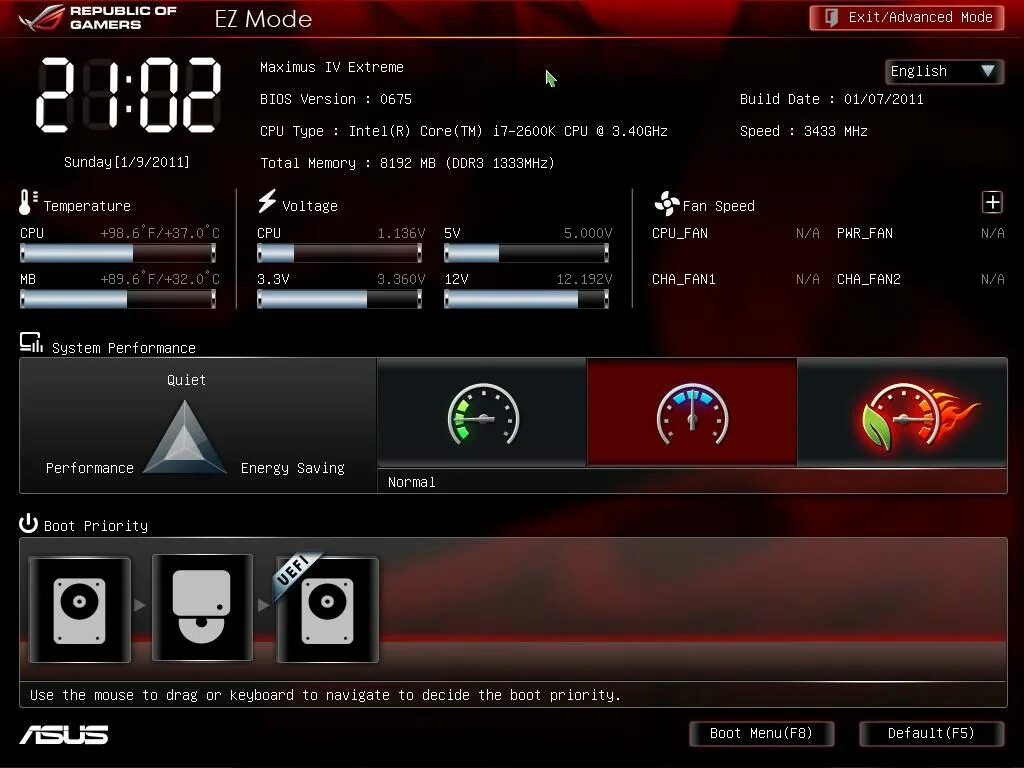Select the flaming ASUS Optimal performance gauge
1024x768 pixels.
pos(903,413)
